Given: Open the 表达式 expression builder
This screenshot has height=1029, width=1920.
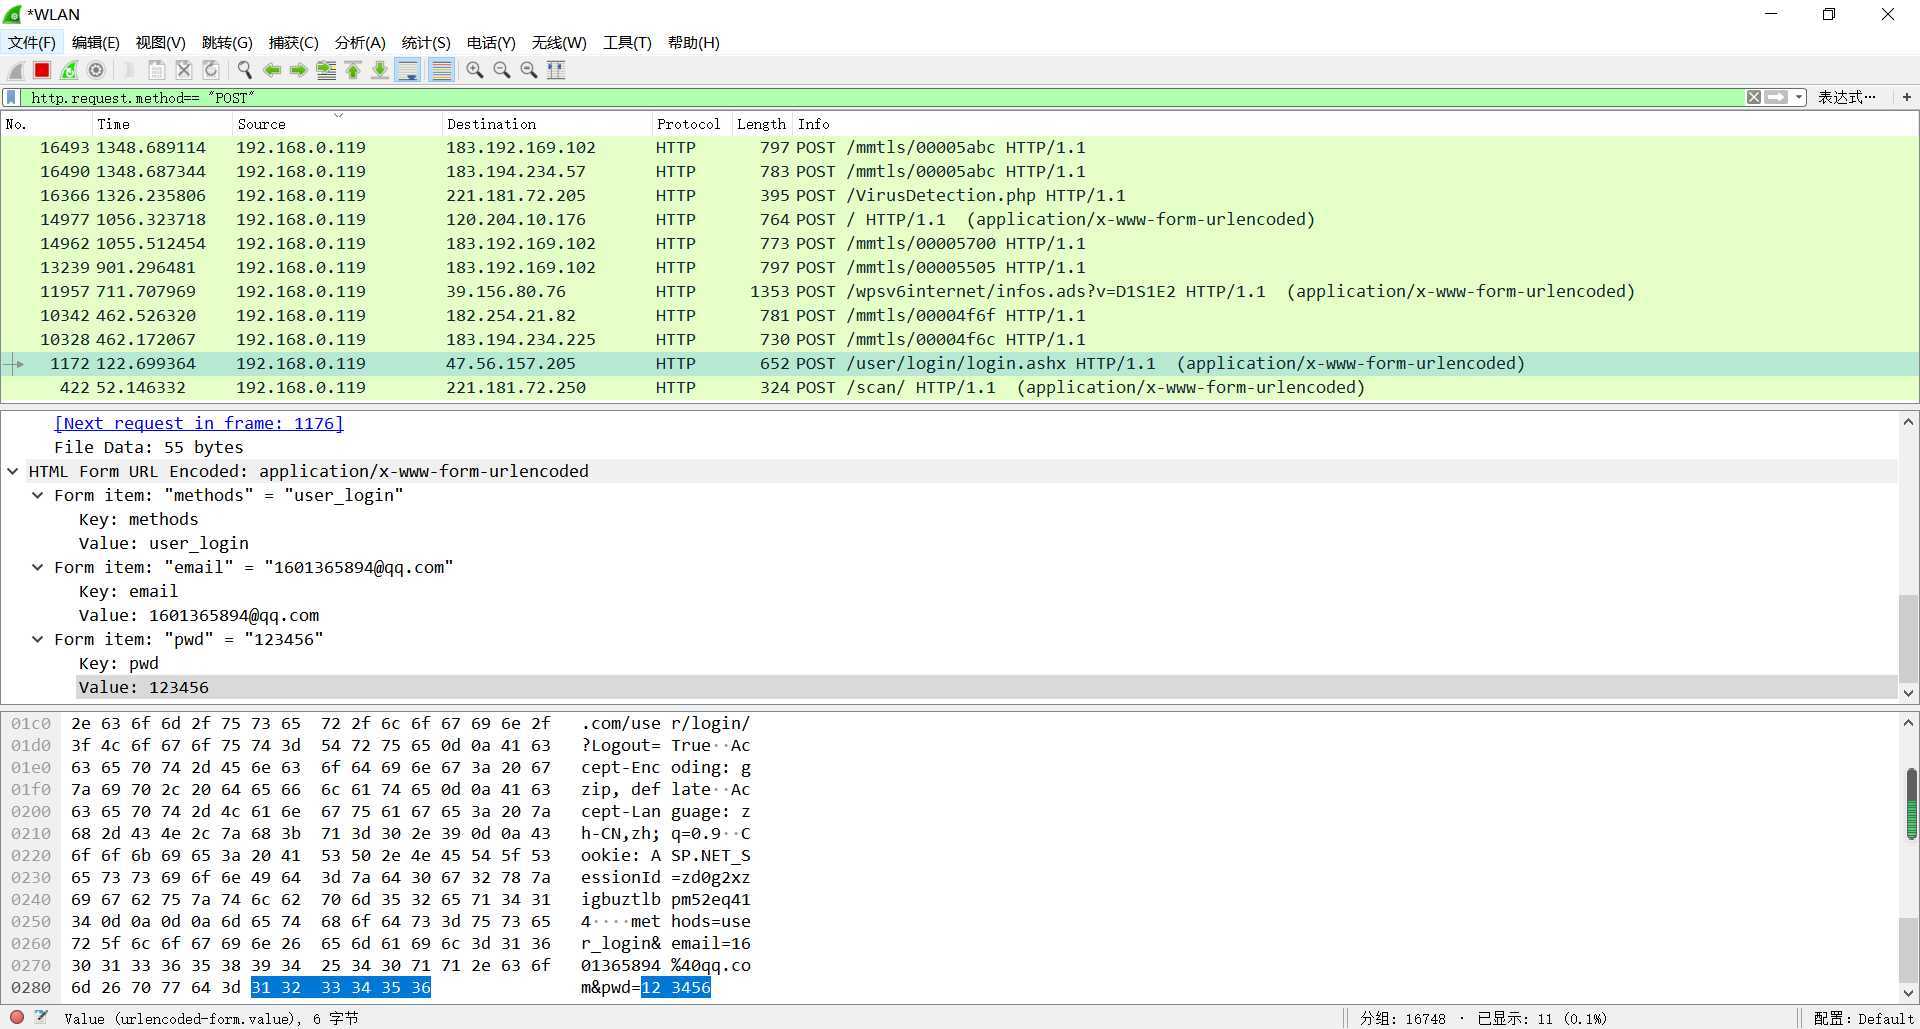Looking at the screenshot, I should tap(1846, 97).
